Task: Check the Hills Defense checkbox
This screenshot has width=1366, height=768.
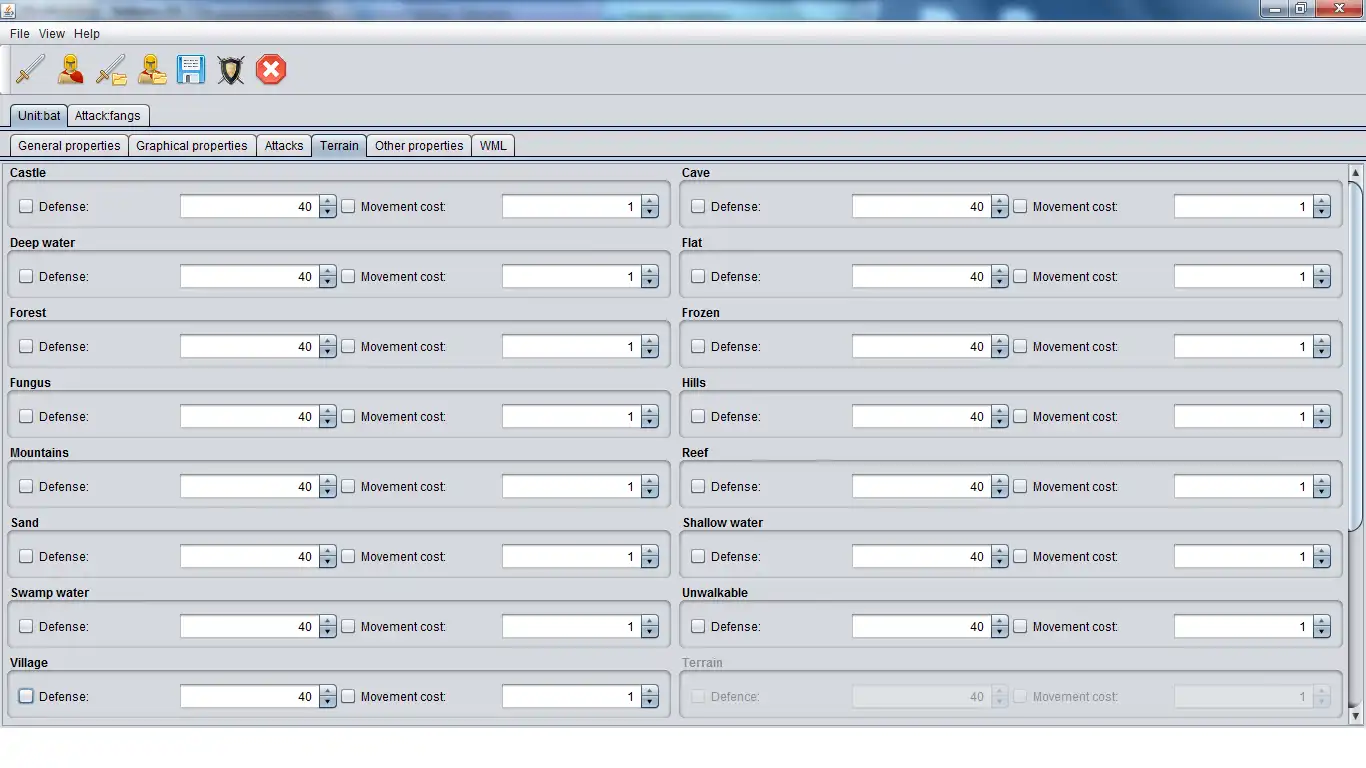Action: 698,417
